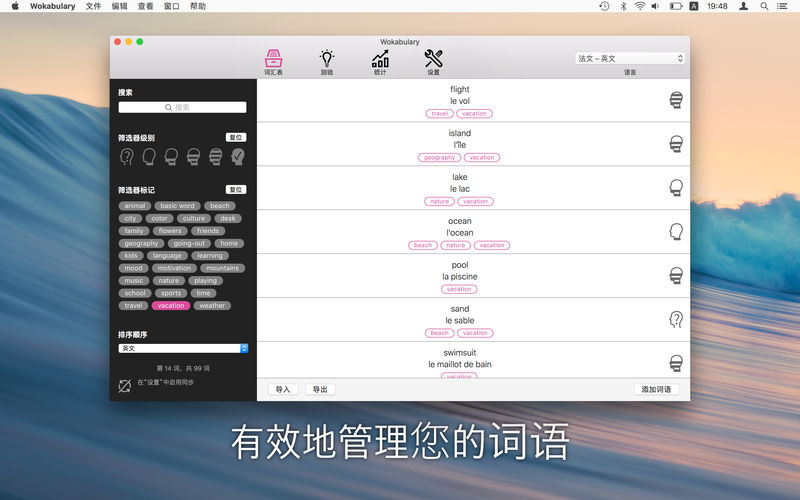Deselect the highlighted vacation tag filter
This screenshot has height=500, width=800.
coord(171,306)
